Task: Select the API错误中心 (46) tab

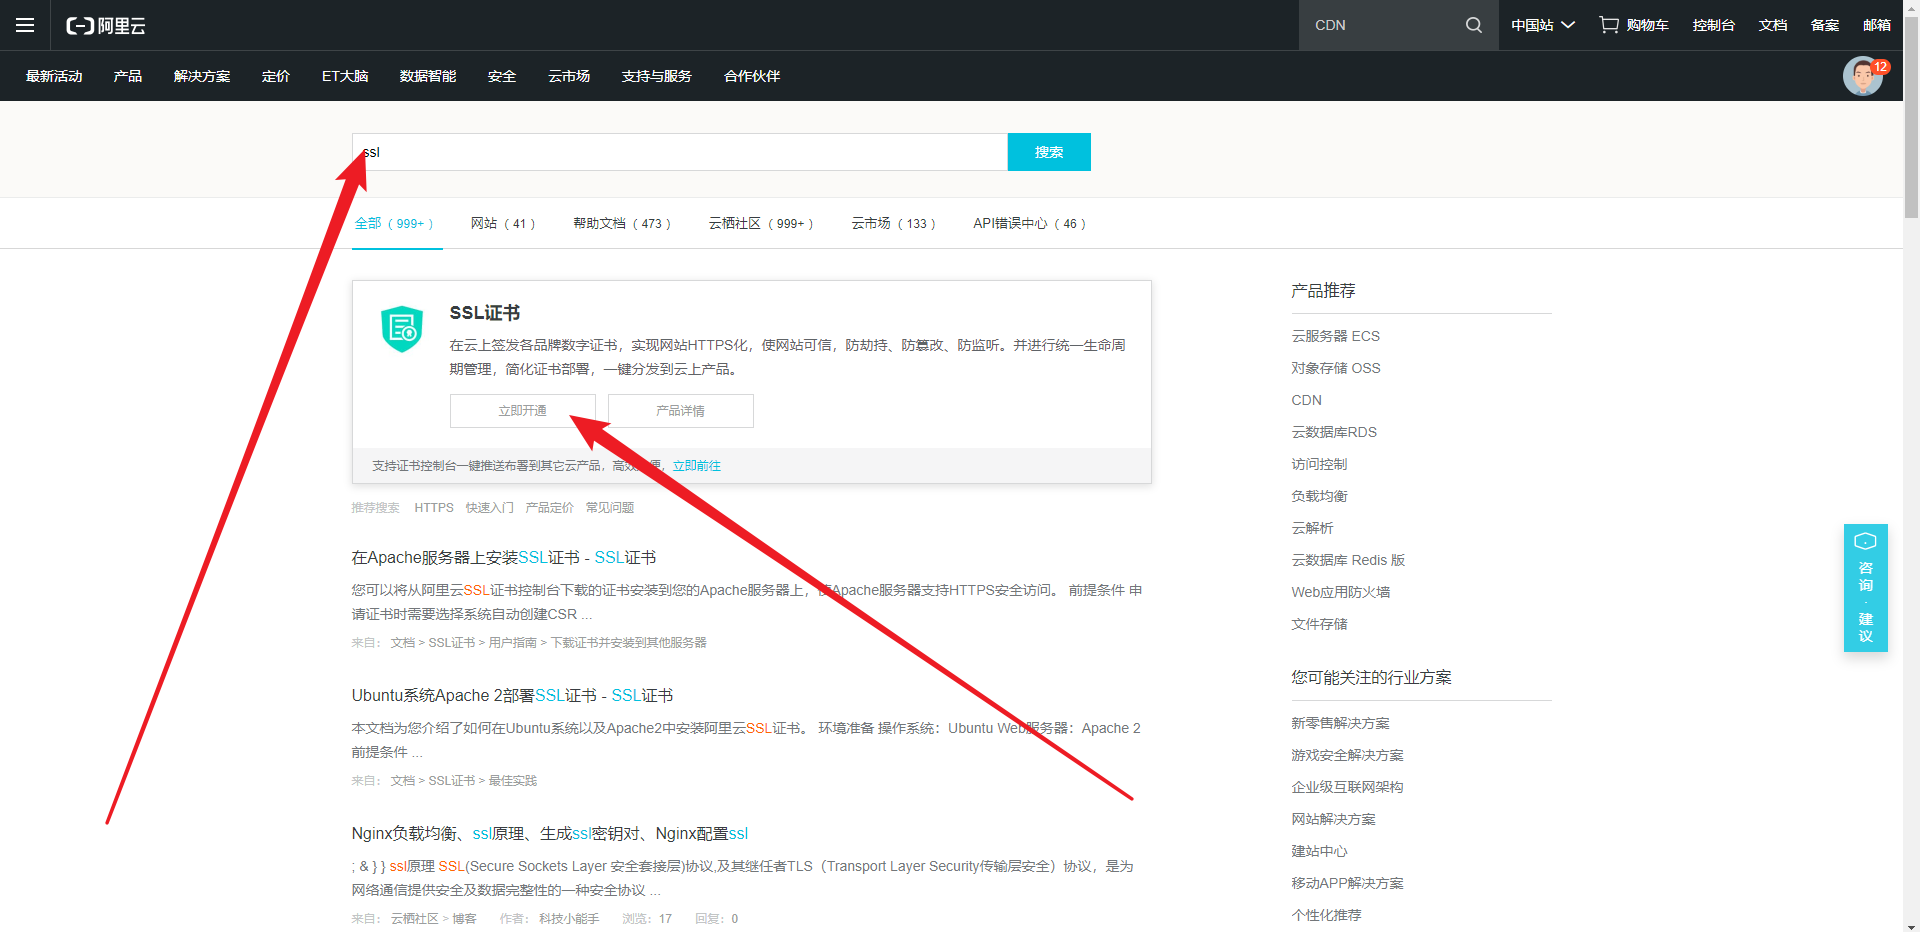Action: [1030, 223]
